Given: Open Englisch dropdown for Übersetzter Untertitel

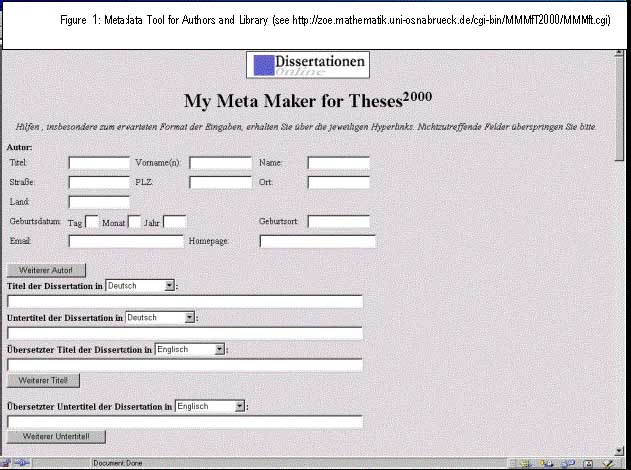Looking at the screenshot, I should pyautogui.click(x=210, y=406).
